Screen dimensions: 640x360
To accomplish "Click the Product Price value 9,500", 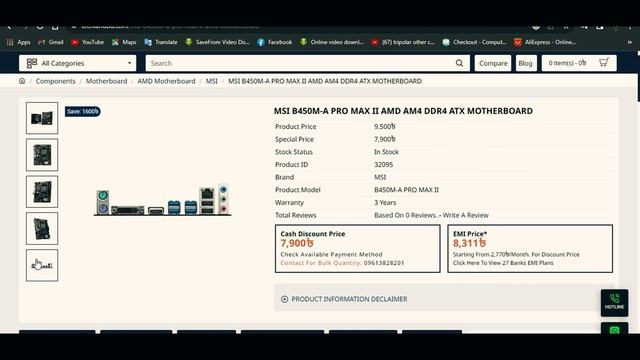I will (x=384, y=127).
